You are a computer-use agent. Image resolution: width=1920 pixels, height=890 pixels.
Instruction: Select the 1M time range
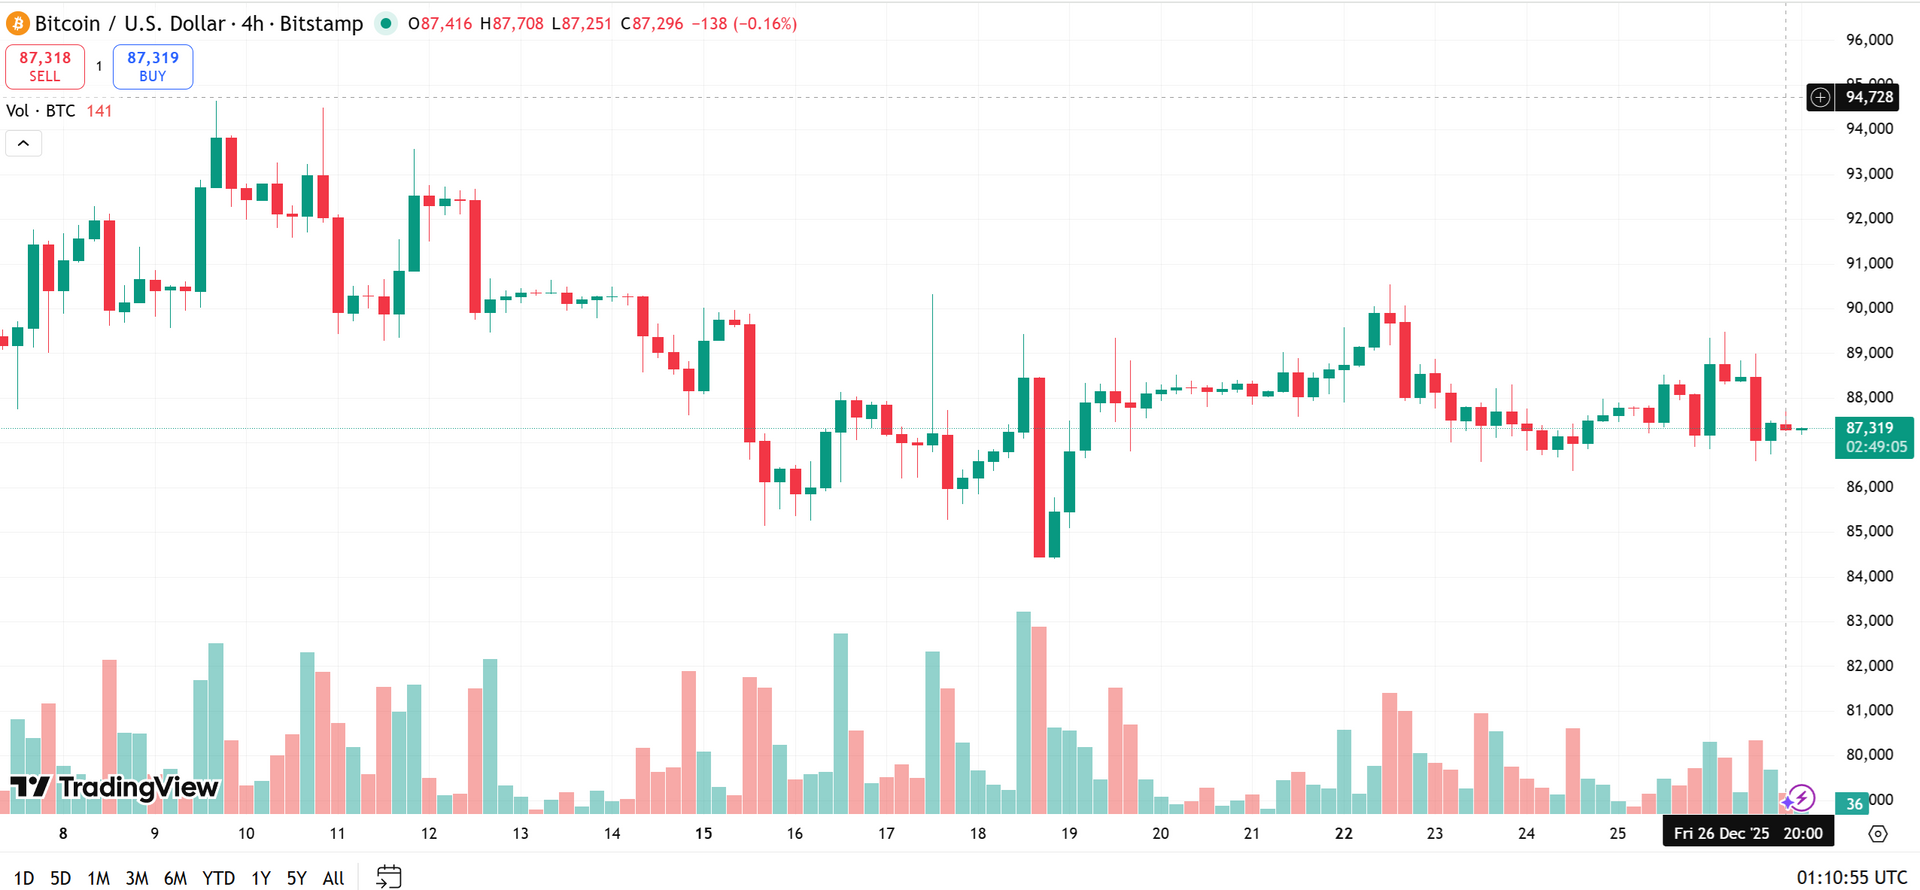98,878
